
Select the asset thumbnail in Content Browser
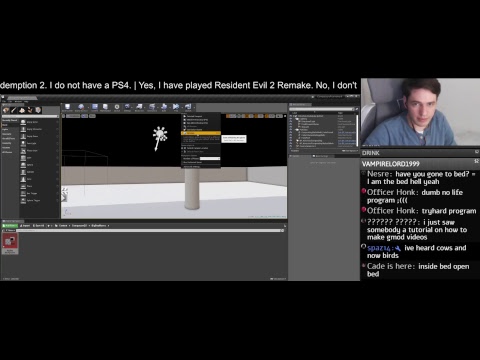coord(10,243)
